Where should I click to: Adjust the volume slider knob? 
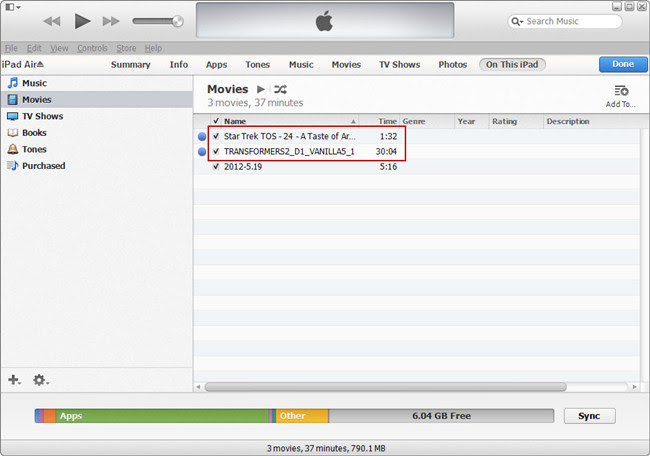coord(177,21)
